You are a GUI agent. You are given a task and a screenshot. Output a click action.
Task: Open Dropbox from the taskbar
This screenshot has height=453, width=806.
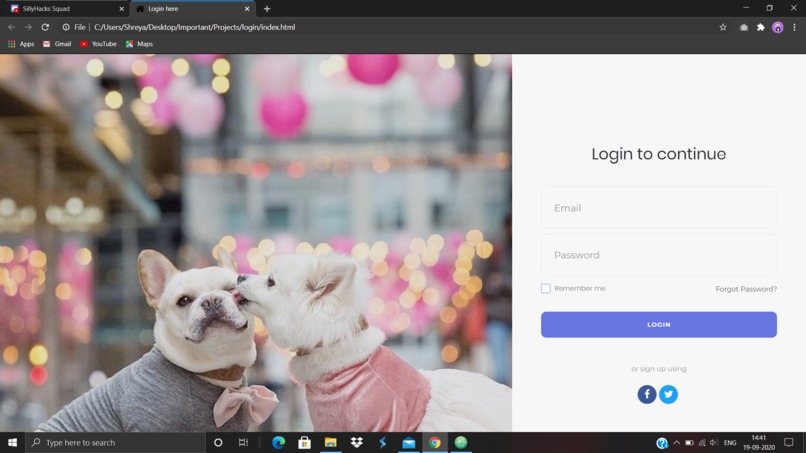click(x=356, y=442)
